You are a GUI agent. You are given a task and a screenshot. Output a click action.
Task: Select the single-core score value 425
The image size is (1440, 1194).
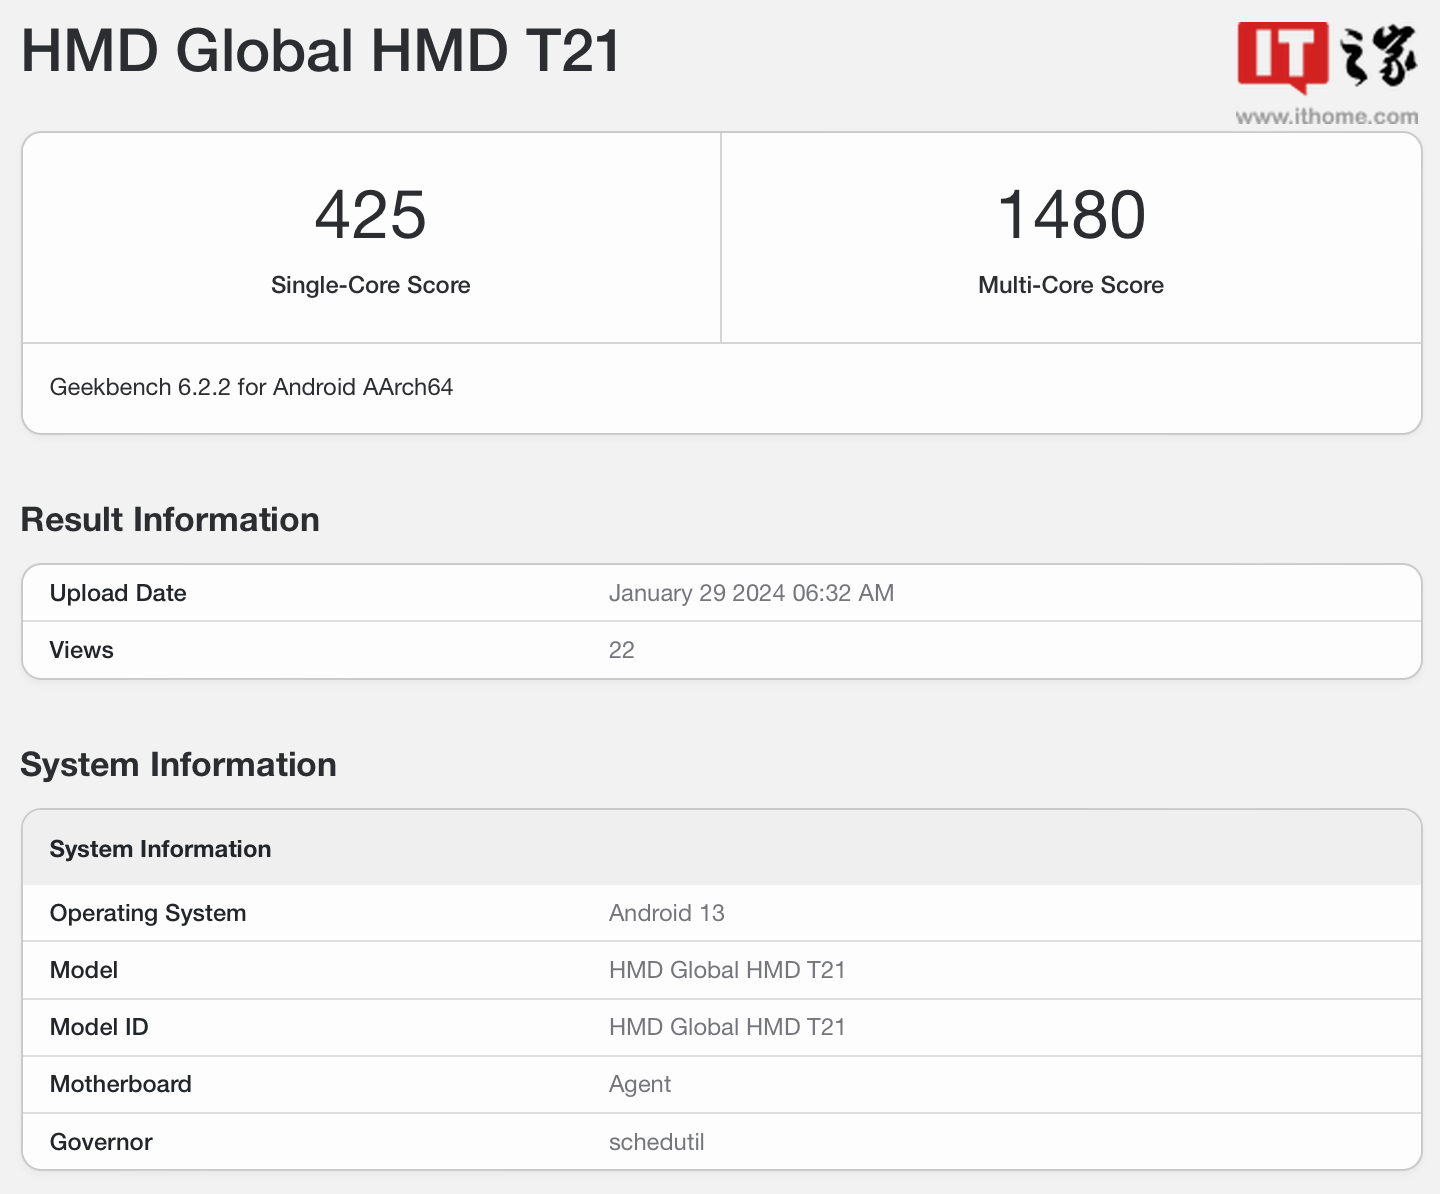371,215
